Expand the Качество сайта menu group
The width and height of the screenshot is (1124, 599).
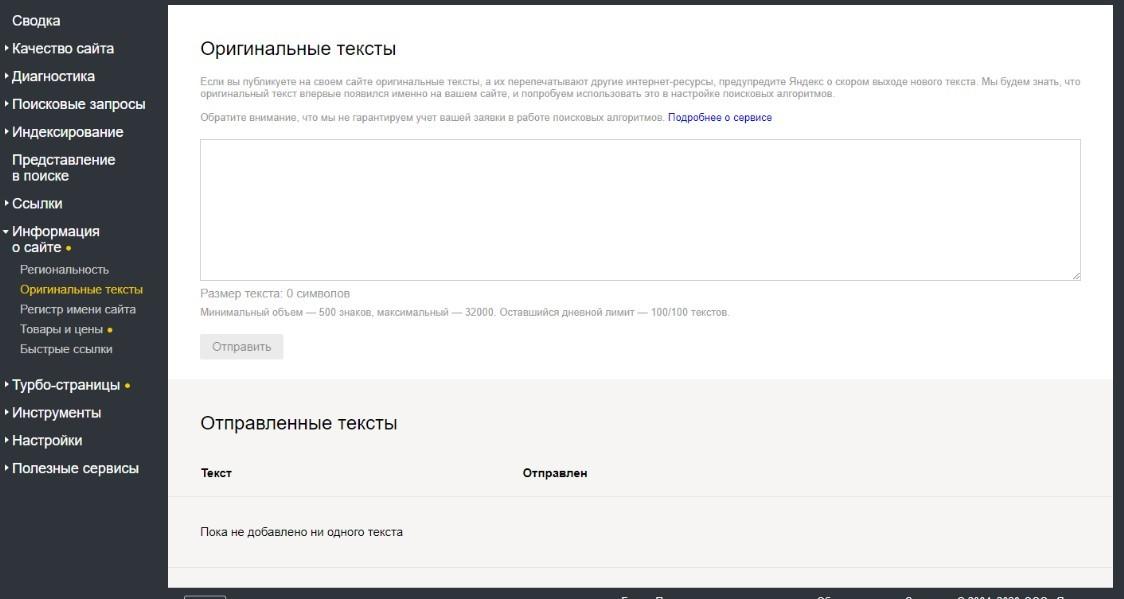pos(62,48)
